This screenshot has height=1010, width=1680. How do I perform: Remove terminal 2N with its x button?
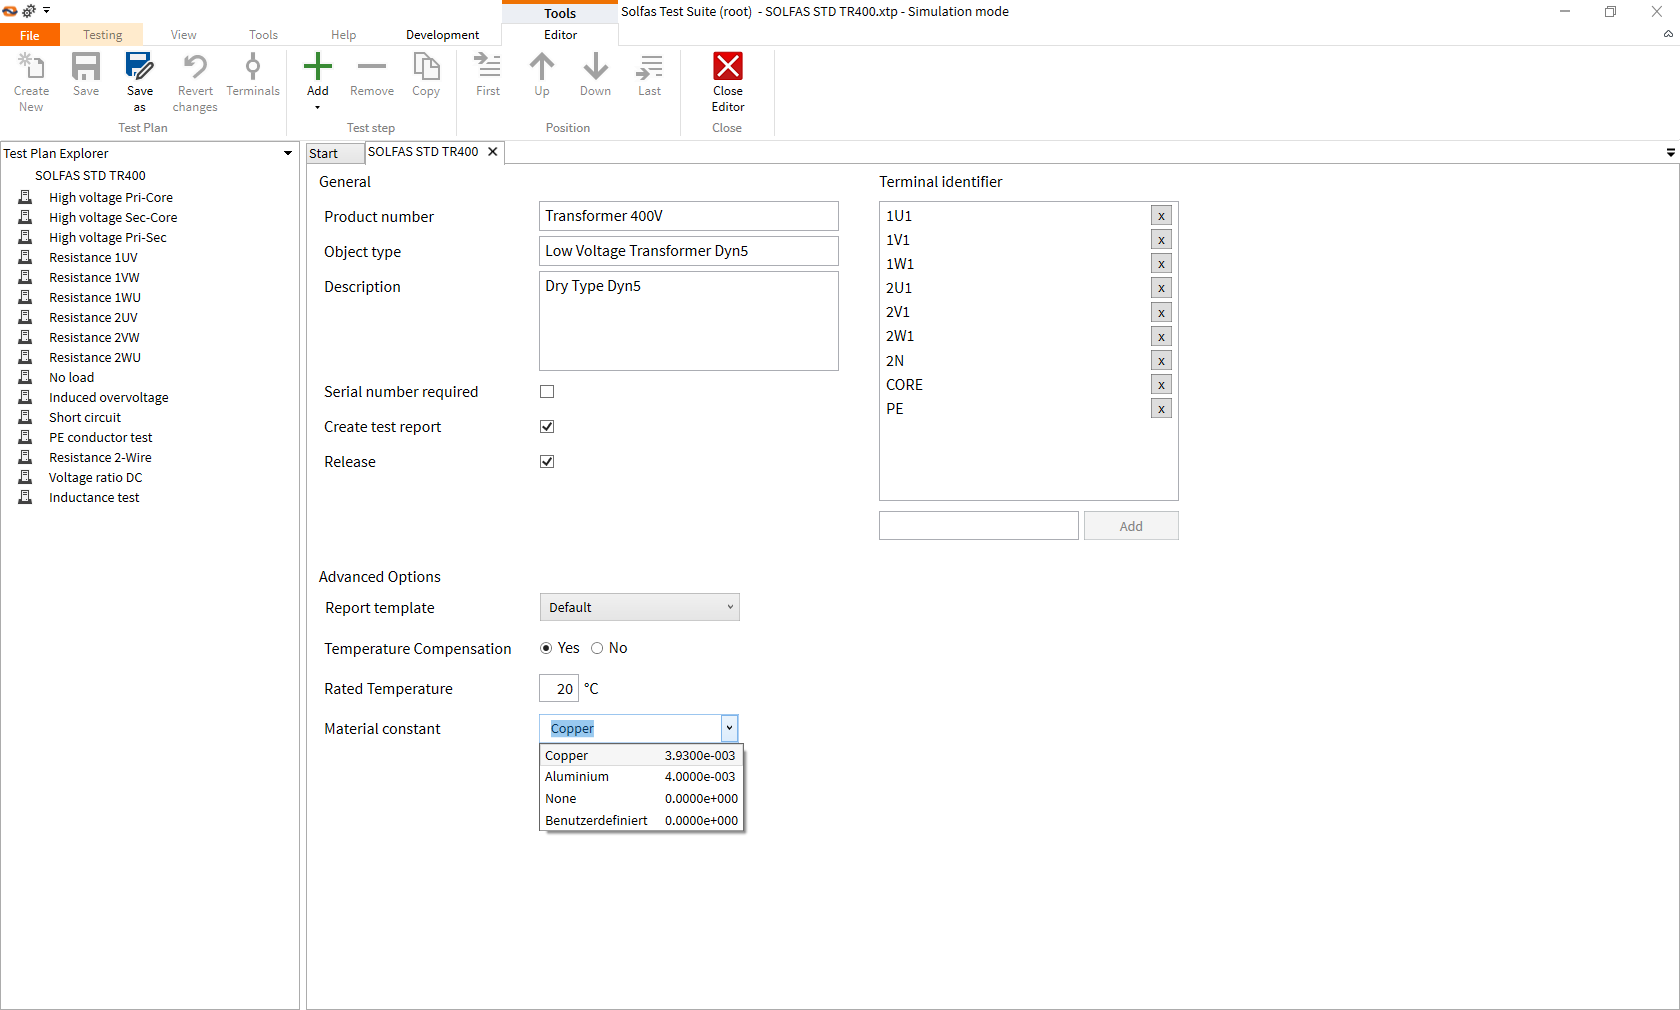pyautogui.click(x=1161, y=361)
